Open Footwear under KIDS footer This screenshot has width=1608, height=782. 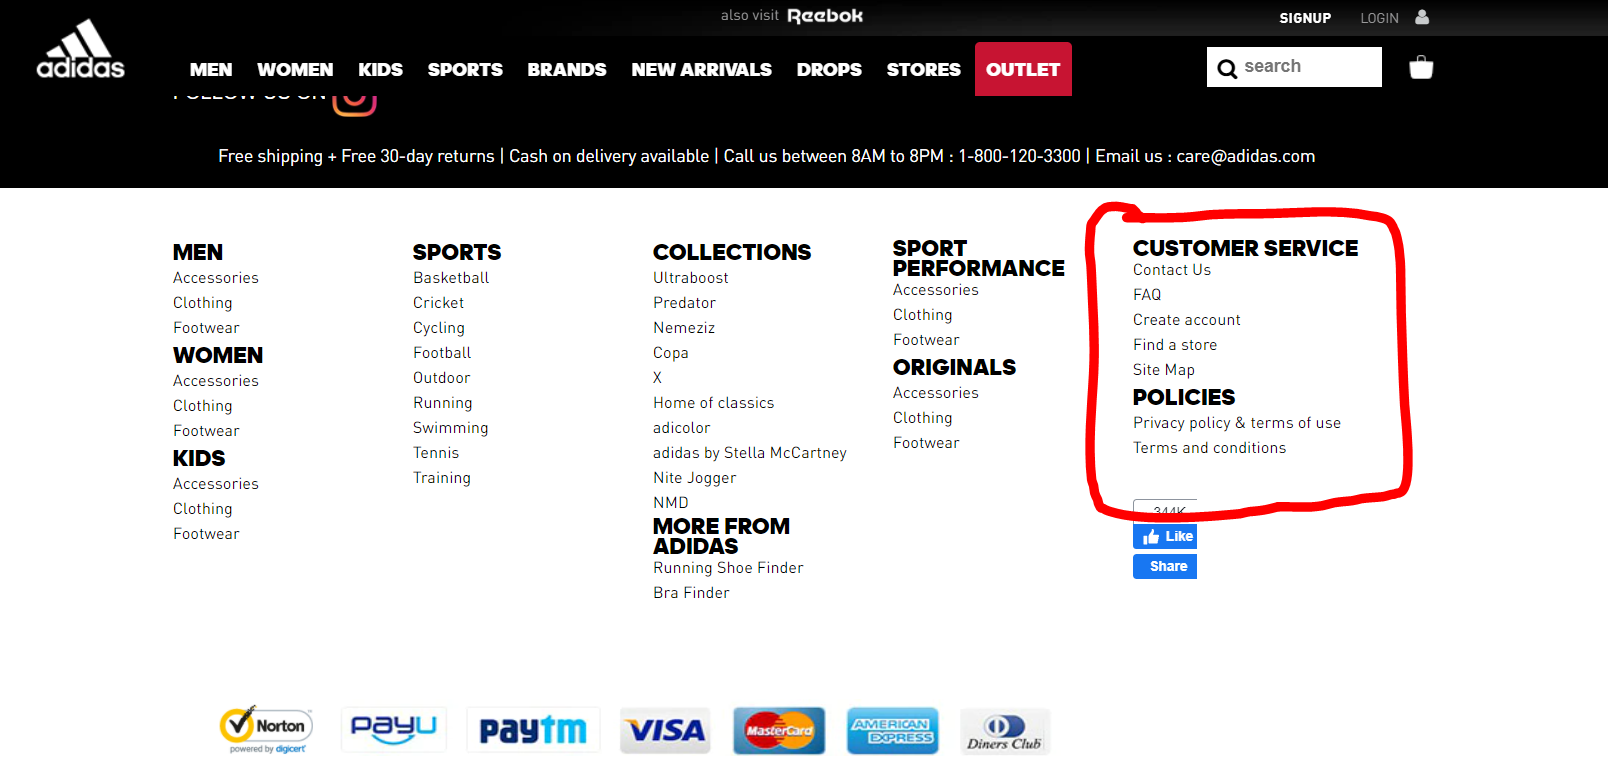pos(207,534)
